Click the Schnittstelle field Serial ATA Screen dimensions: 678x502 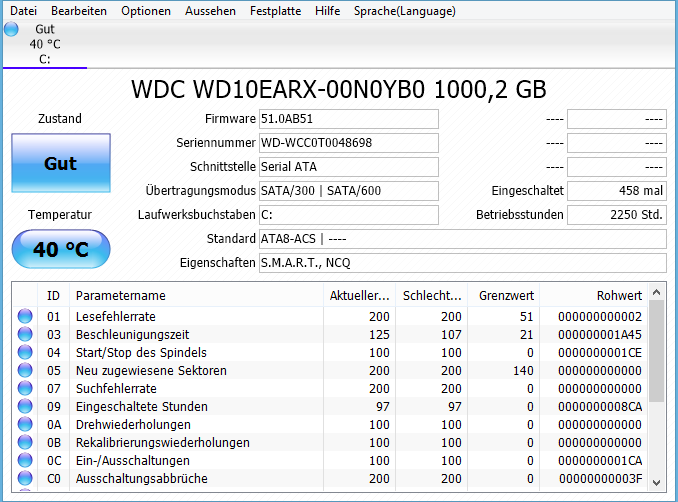click(x=349, y=167)
